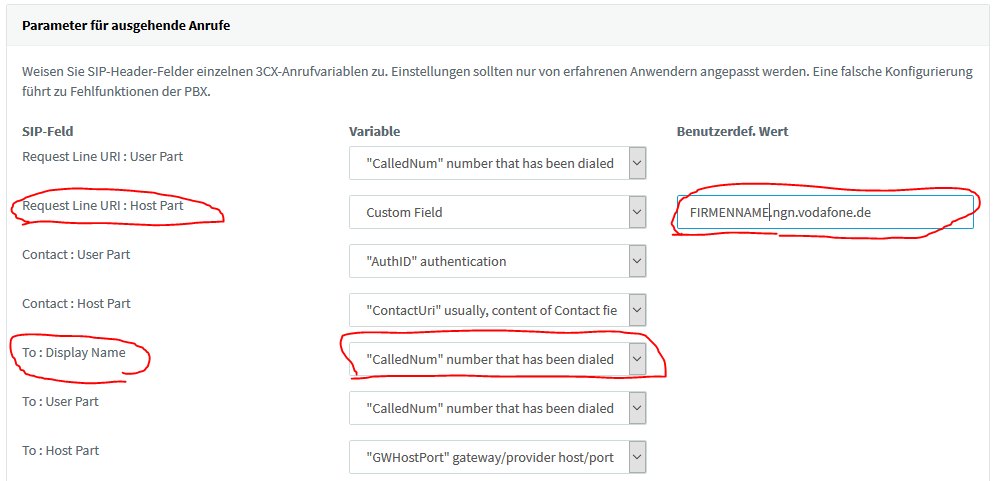Open Request Line URI User Part variable dropdown
The width and height of the screenshot is (997, 481).
(x=497, y=163)
